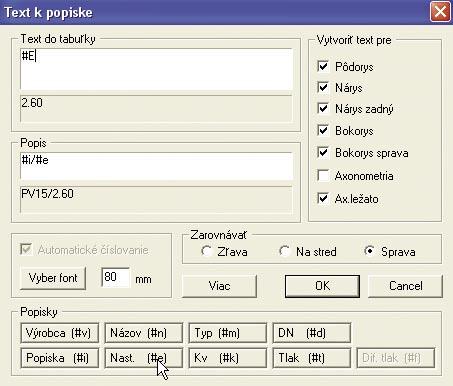Click the preview text PV15/2.60
453x386 pixels.
tap(47, 194)
